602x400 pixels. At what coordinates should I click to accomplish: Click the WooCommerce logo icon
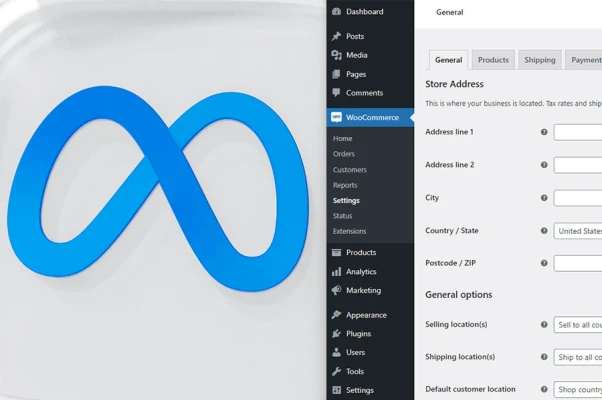(x=336, y=117)
